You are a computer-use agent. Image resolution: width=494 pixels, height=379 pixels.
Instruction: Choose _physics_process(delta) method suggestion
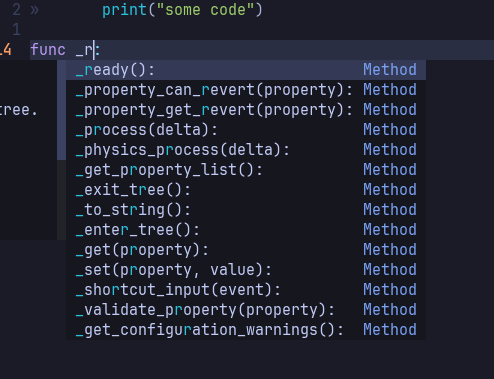(246, 150)
